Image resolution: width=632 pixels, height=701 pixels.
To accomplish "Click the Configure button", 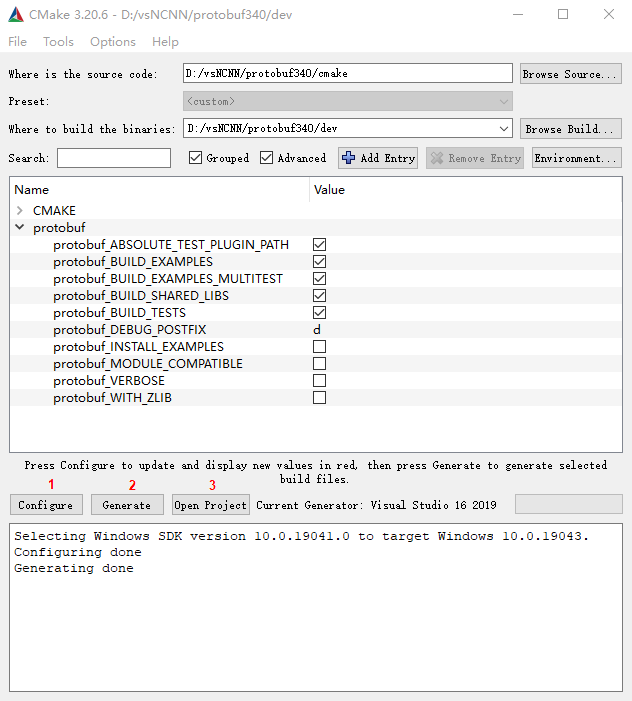I will (x=46, y=505).
